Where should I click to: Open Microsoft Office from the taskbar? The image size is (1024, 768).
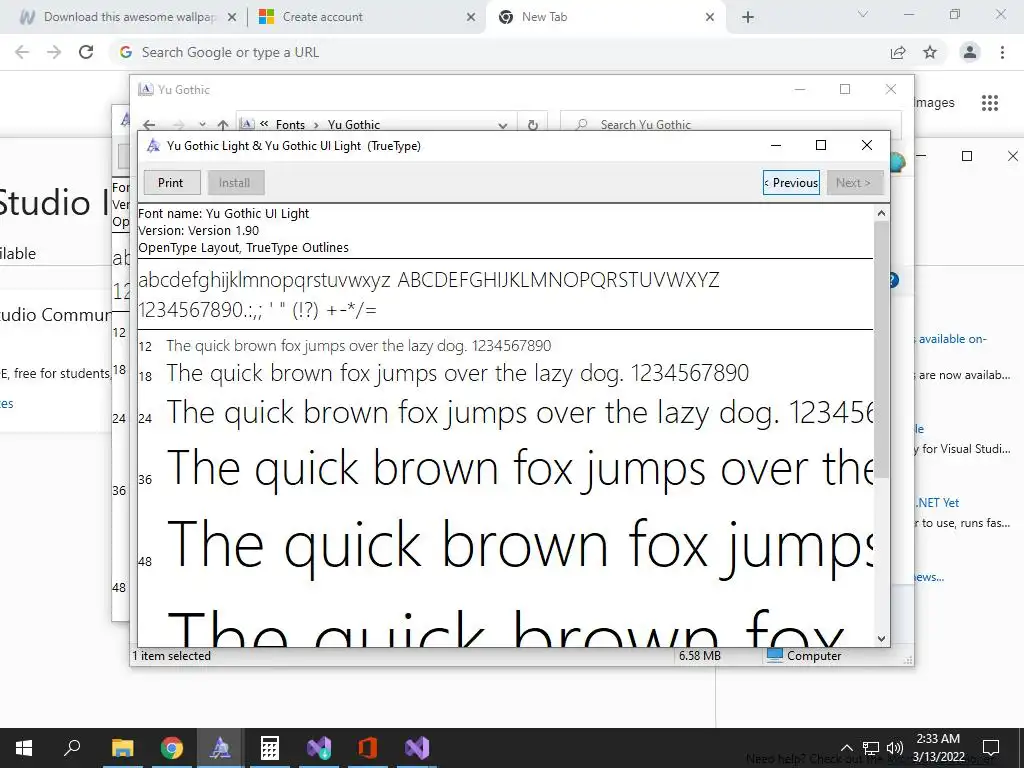click(x=368, y=748)
